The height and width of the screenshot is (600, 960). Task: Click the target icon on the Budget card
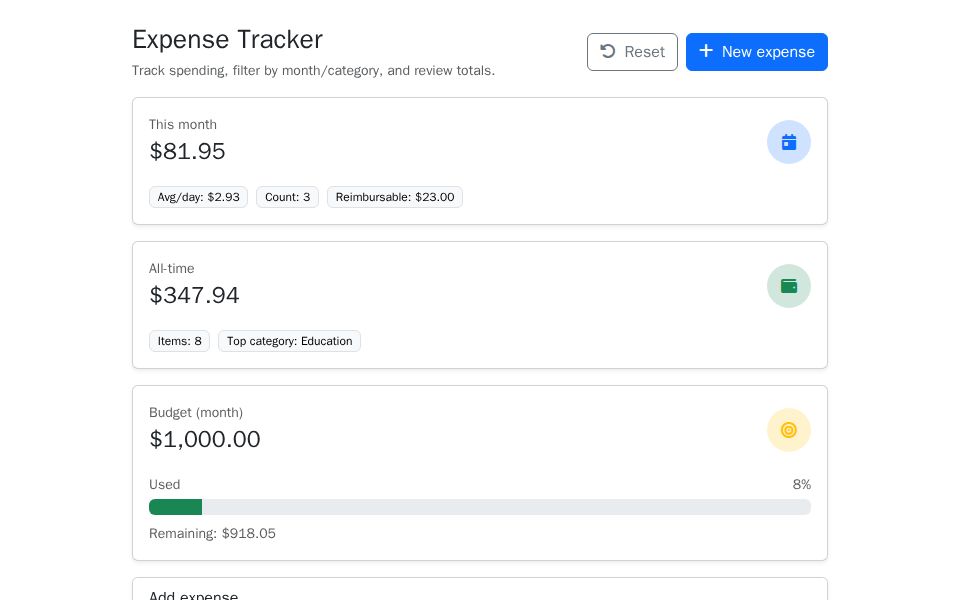point(789,430)
